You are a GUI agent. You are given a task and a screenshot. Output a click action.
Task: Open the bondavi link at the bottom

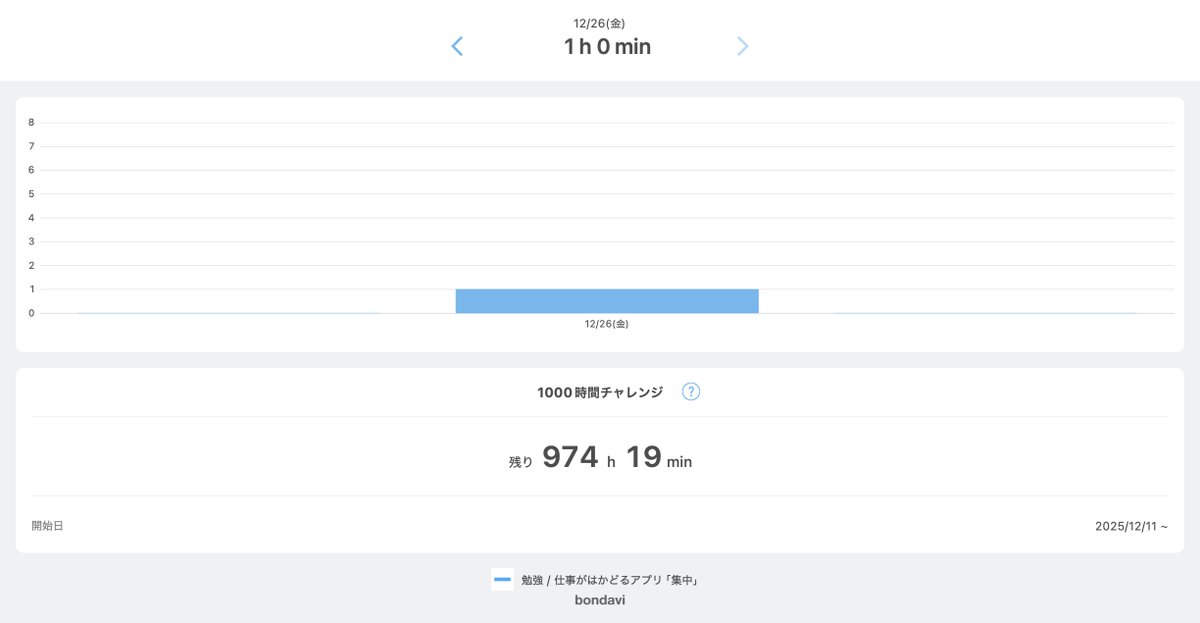point(599,600)
